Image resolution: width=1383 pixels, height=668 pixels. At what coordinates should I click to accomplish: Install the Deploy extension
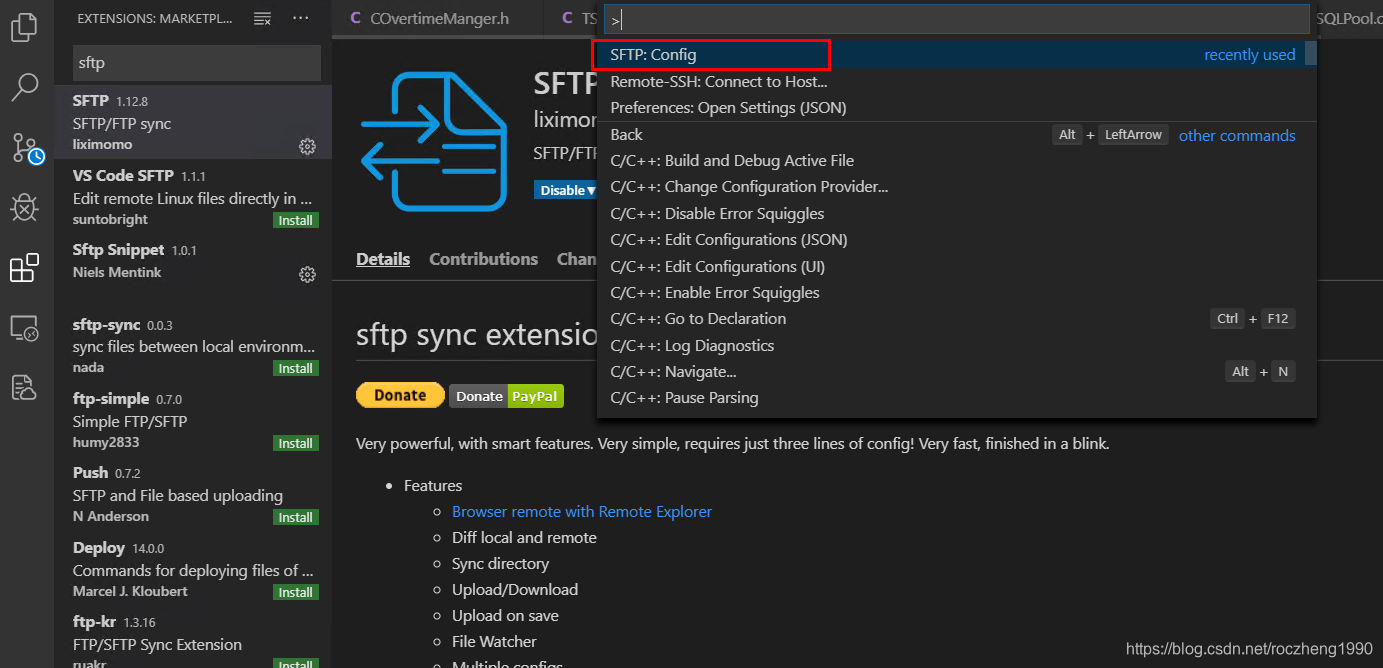(296, 592)
